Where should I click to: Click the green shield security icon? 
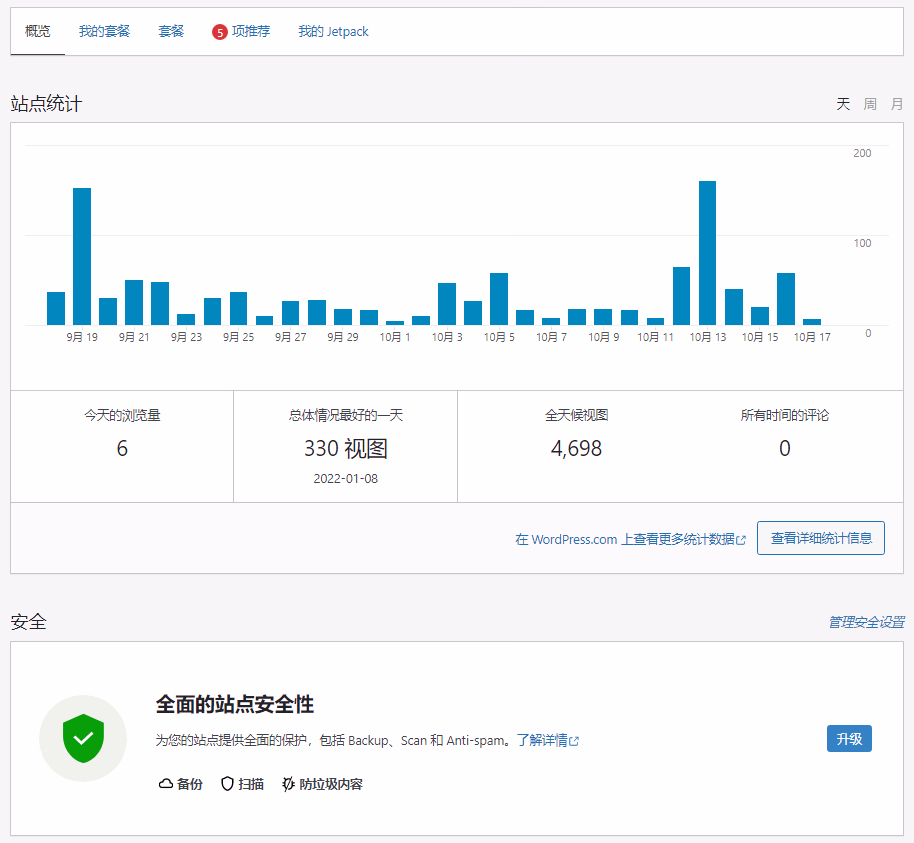coord(83,739)
